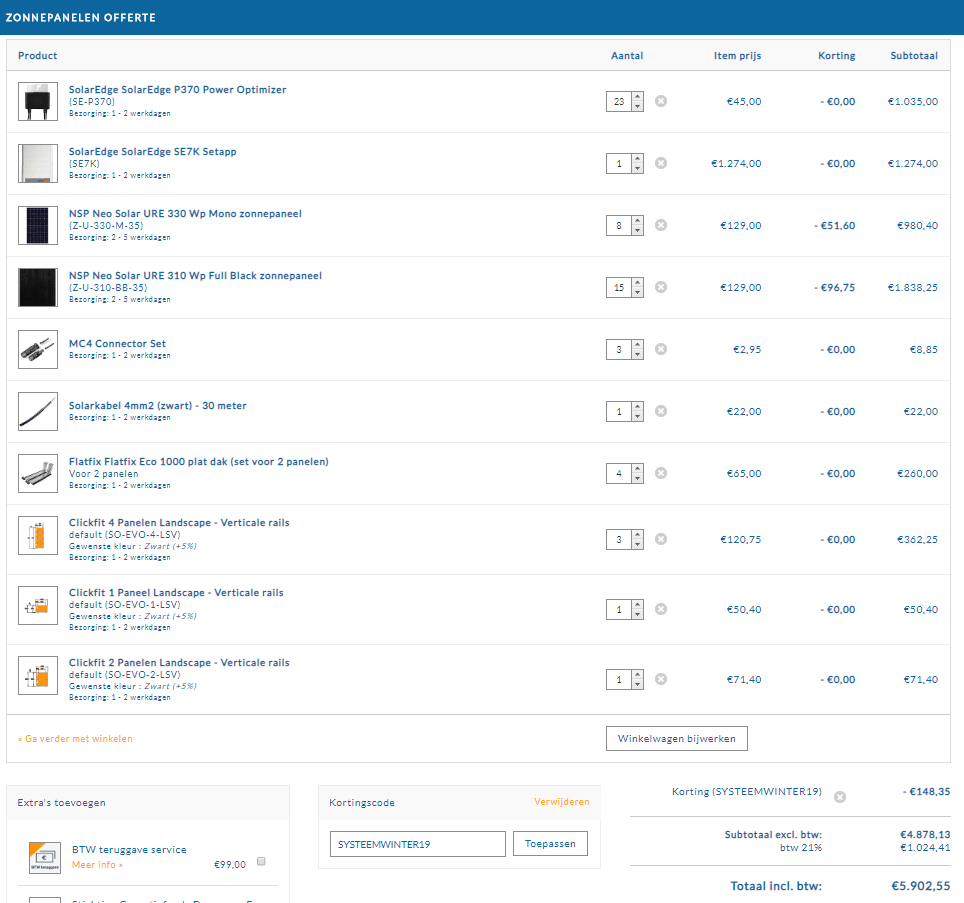This screenshot has height=903, width=964.
Task: Select discount value €51,60 for Mono panel
Action: pyautogui.click(x=835, y=226)
